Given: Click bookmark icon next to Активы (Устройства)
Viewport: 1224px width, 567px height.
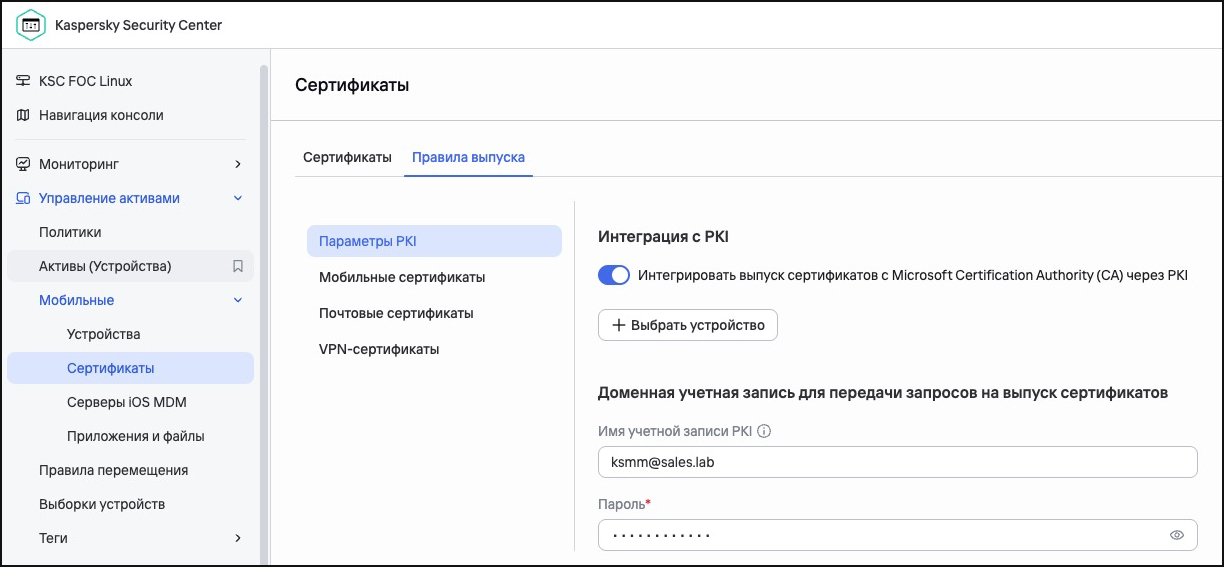Looking at the screenshot, I should click(238, 266).
